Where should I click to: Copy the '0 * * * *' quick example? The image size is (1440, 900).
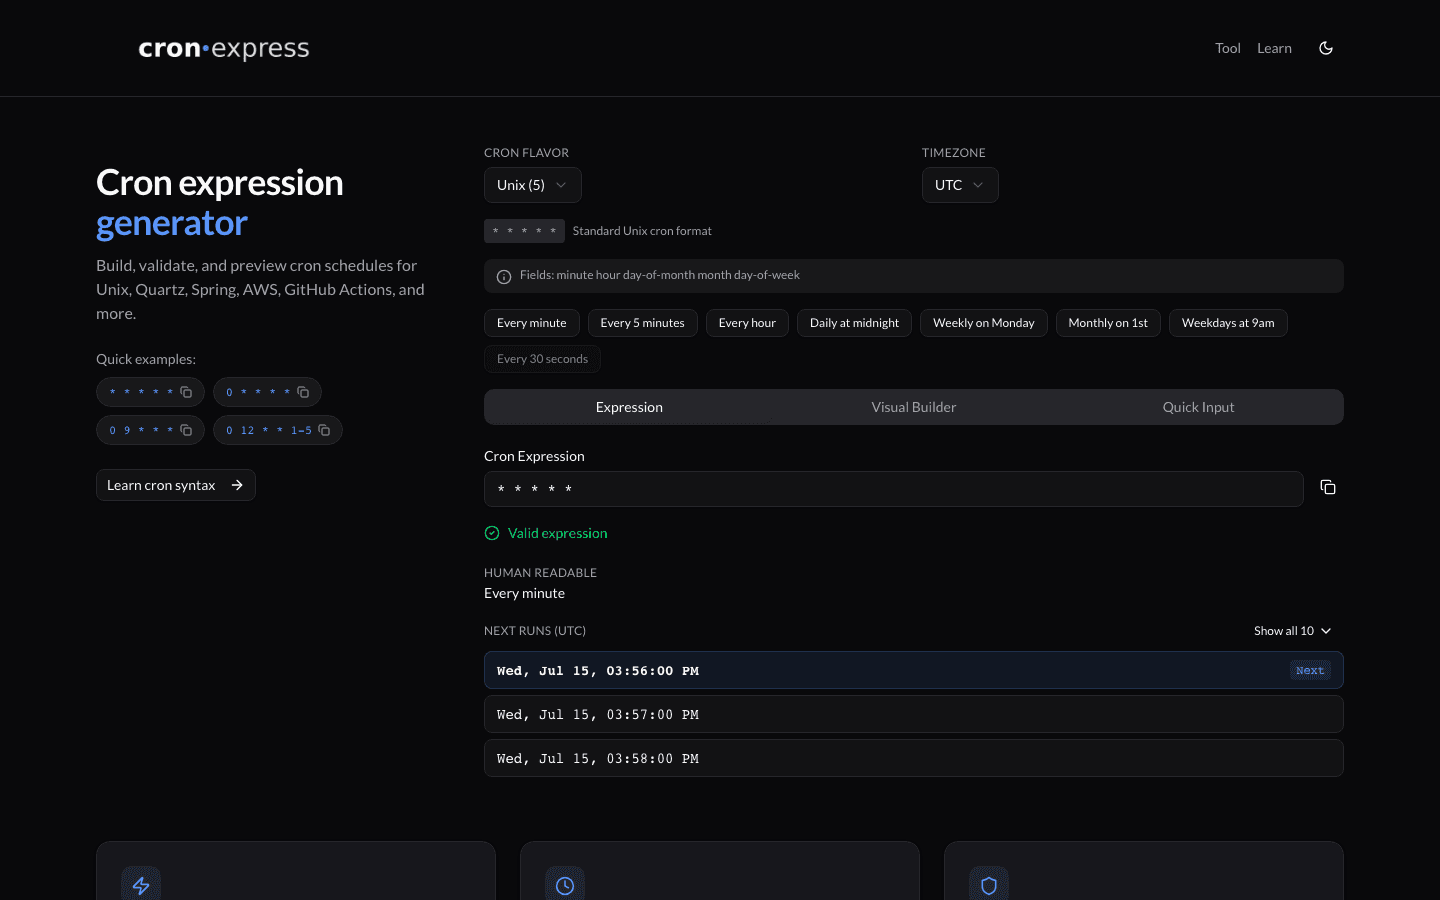pos(303,392)
